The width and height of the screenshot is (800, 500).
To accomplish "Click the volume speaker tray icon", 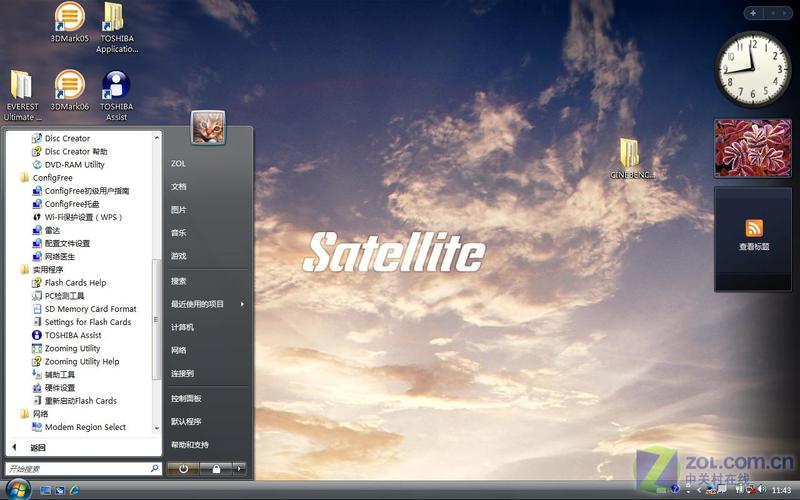I will (761, 489).
